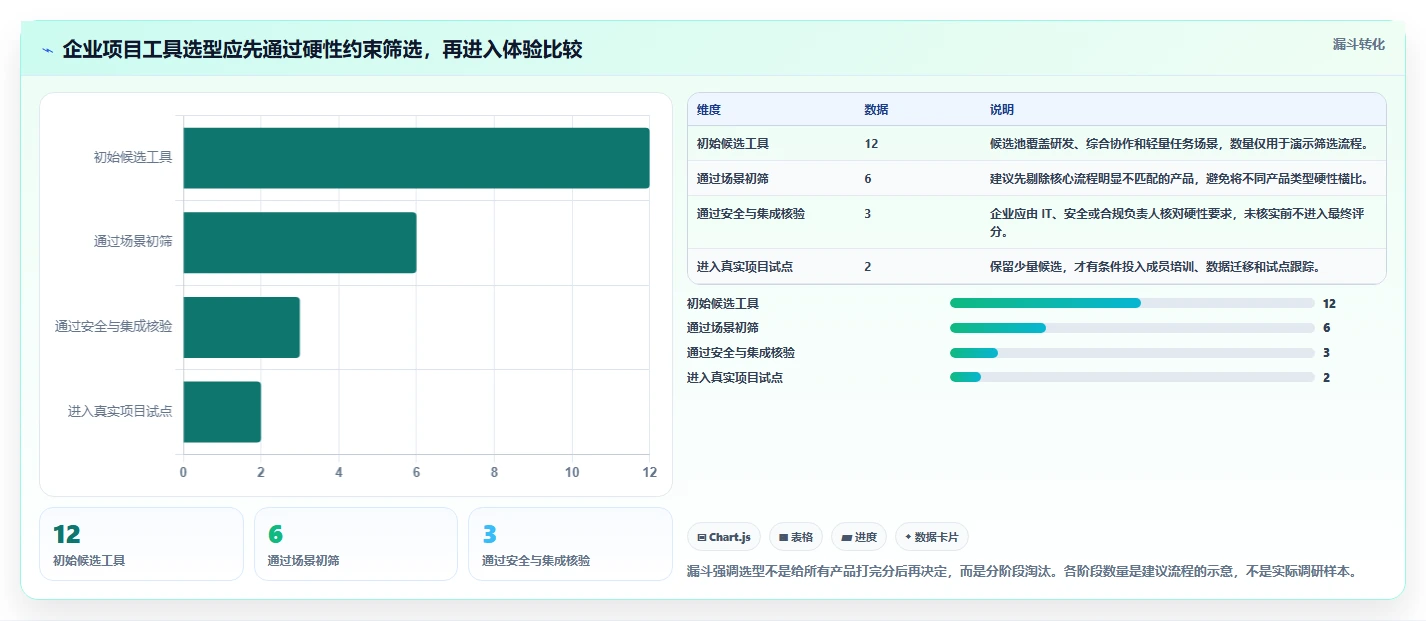Click the description starting with 候选池覆盖研发
Viewport: 1426px width, 621px height.
tap(1179, 144)
